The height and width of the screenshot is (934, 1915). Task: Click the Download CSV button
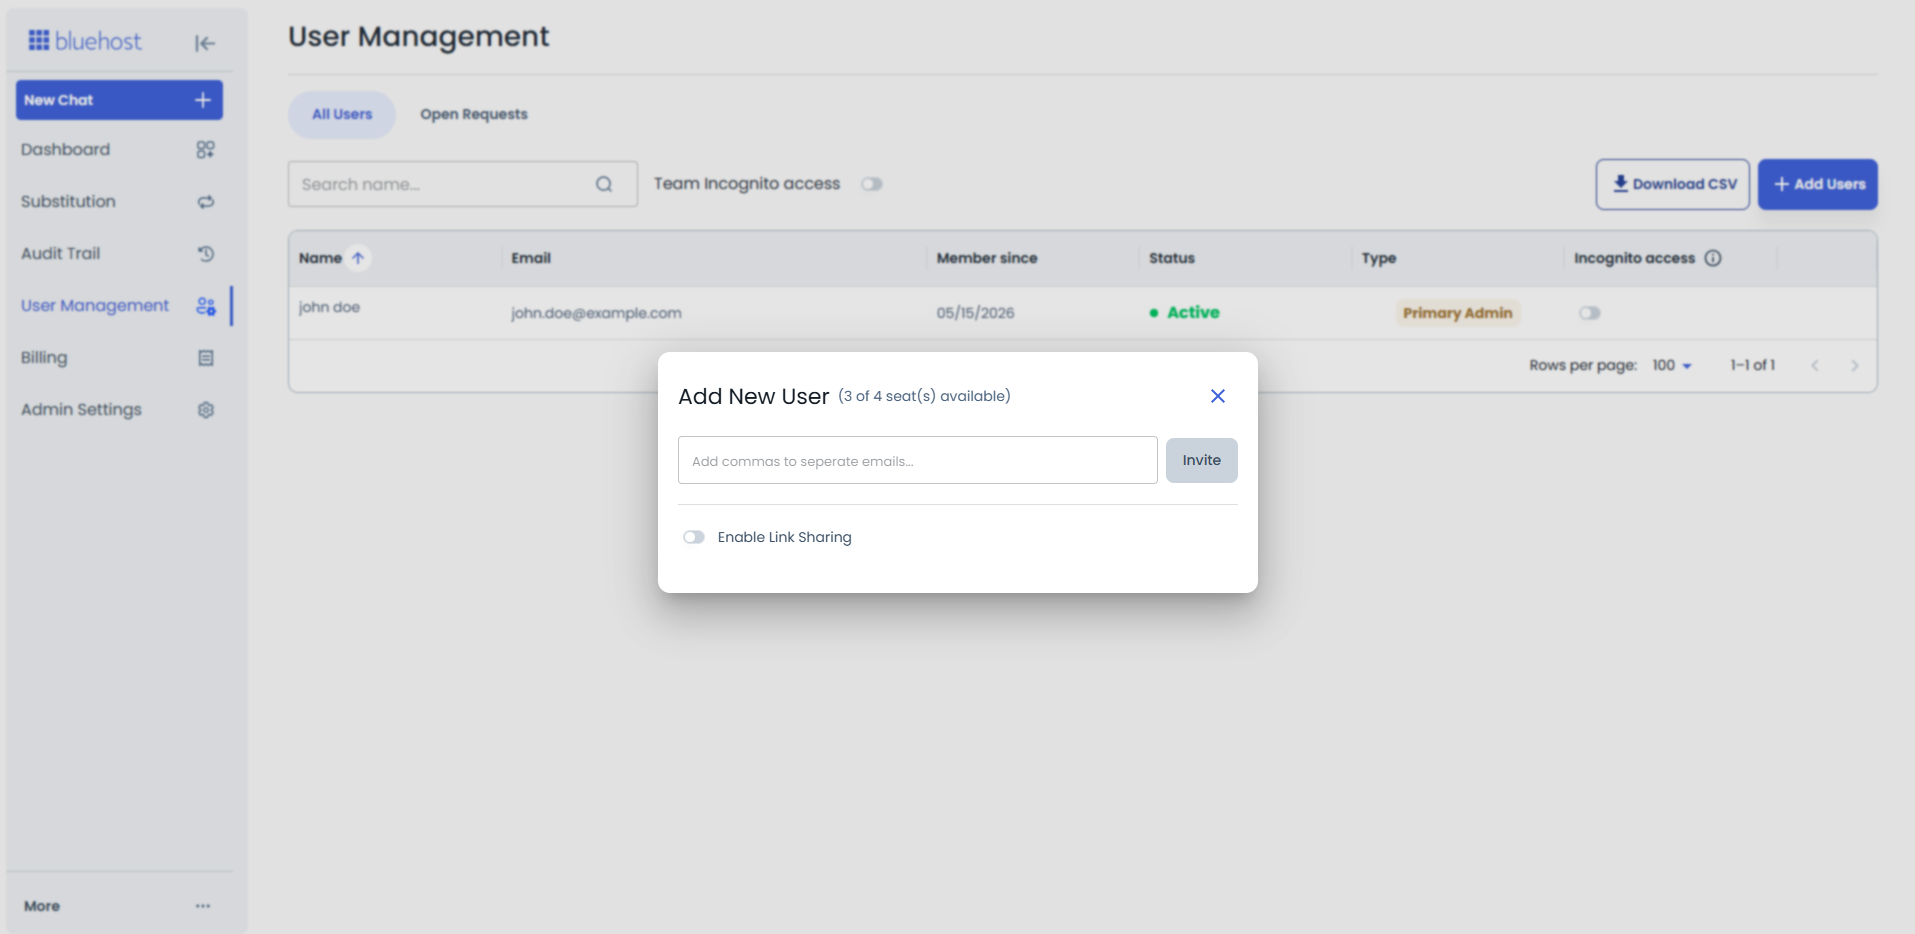[1673, 185]
